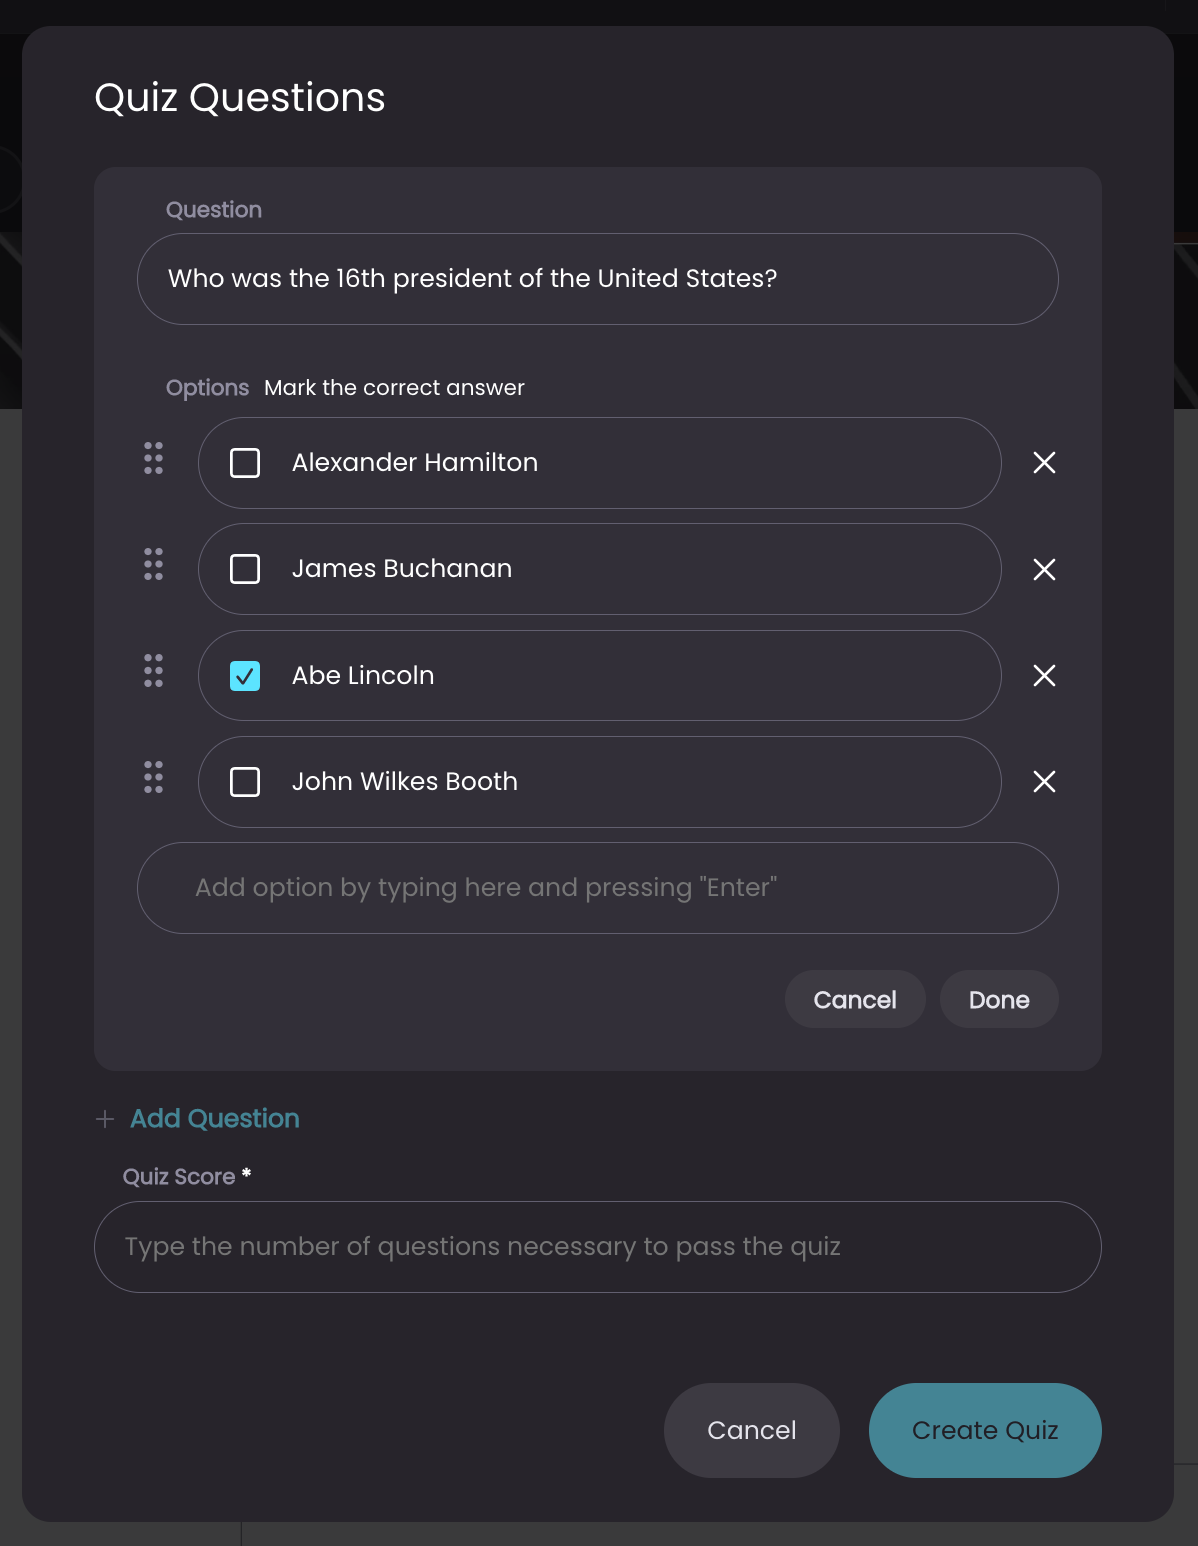Screen dimensions: 1198x1546
Task: Click the Create Quiz button
Action: coord(985,1430)
